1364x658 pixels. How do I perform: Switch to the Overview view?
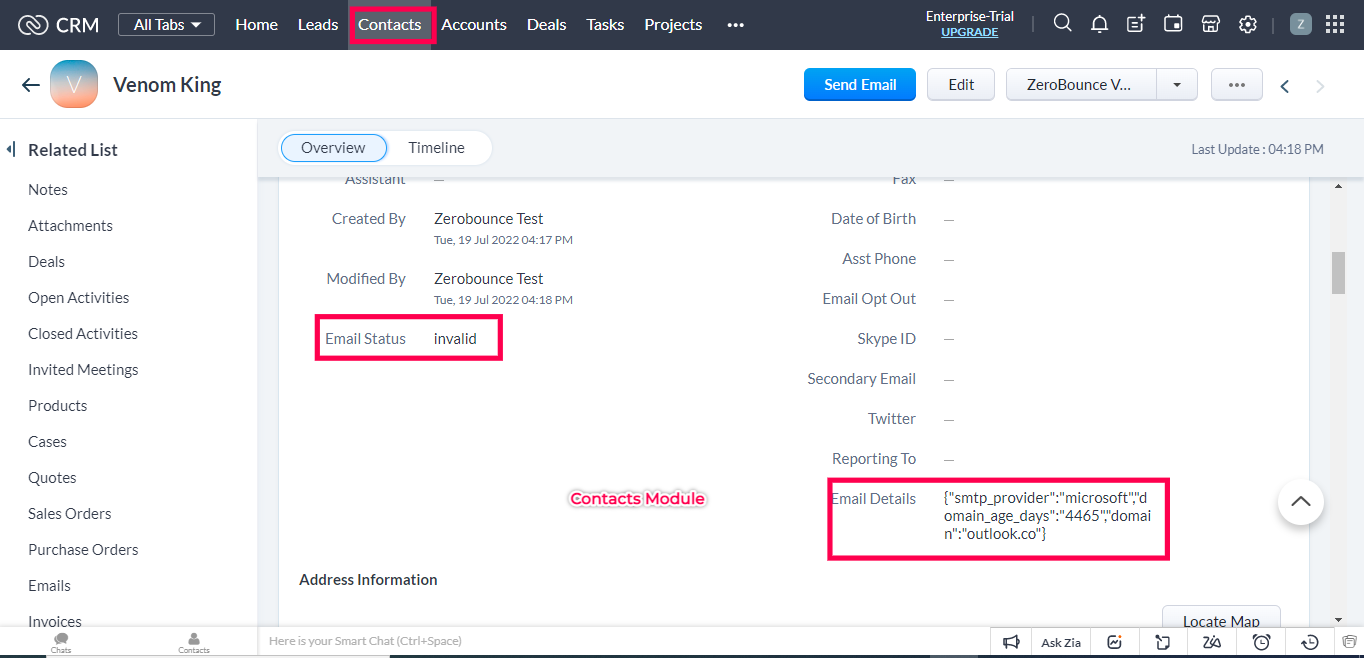click(x=333, y=148)
